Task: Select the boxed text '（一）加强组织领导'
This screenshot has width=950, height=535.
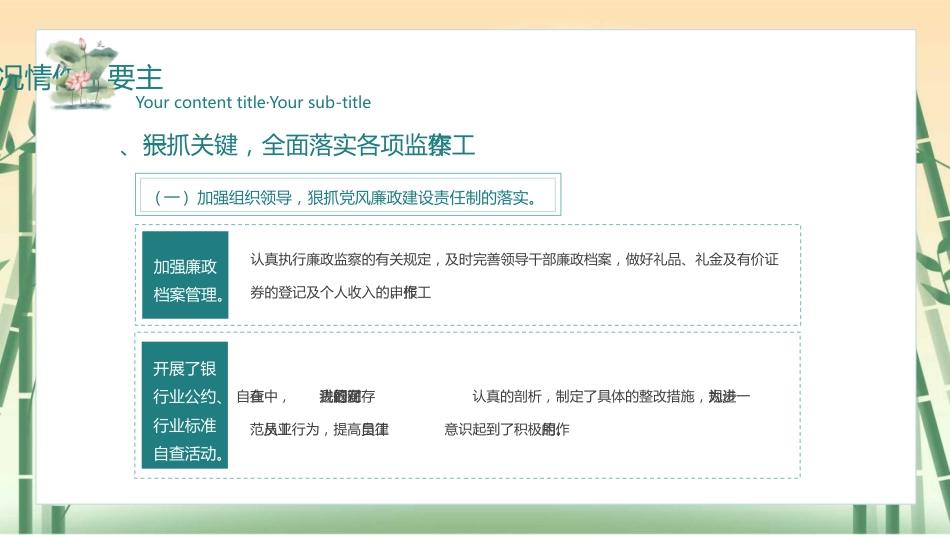Action: pos(221,198)
